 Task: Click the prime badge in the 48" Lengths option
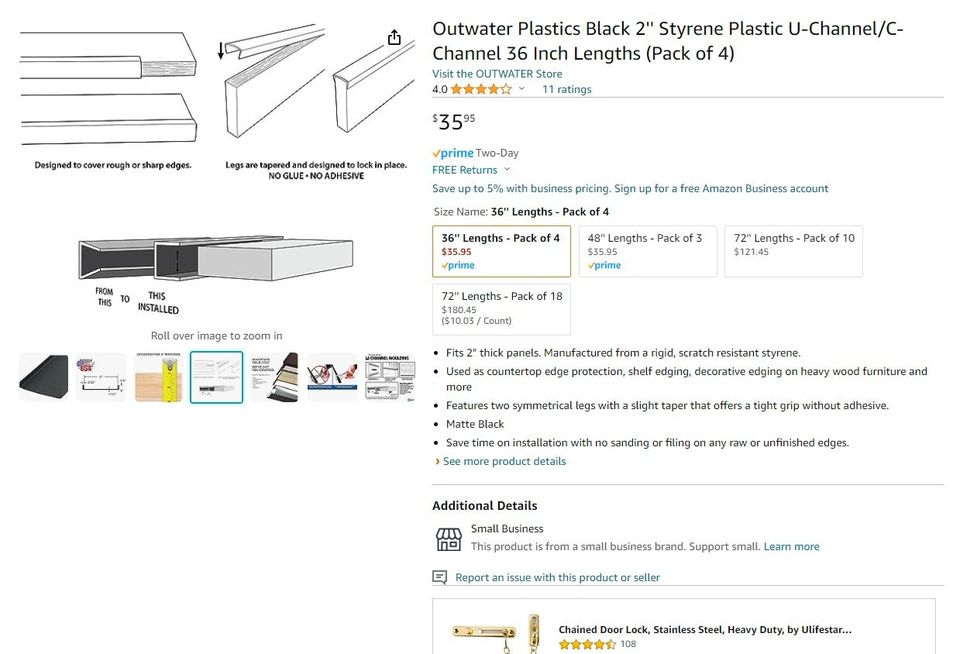(604, 265)
